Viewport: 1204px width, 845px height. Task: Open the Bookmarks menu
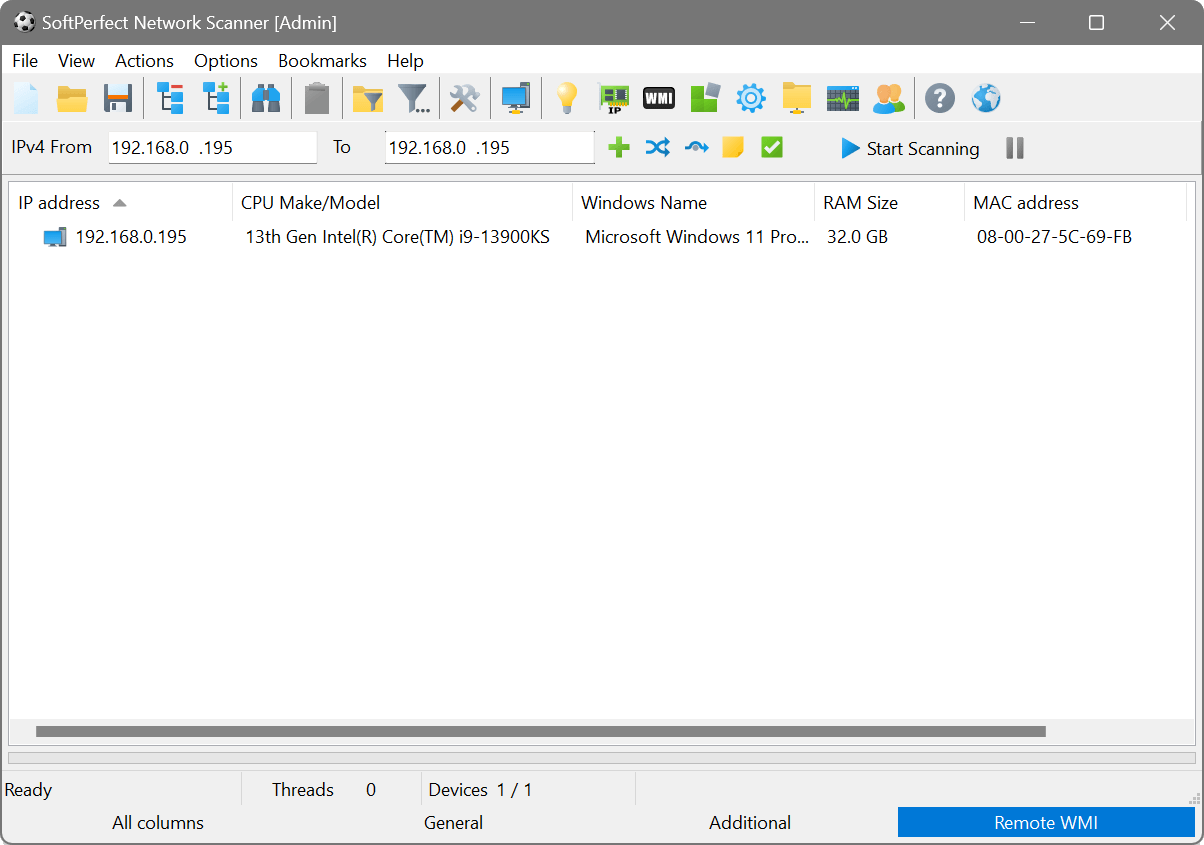tap(322, 61)
